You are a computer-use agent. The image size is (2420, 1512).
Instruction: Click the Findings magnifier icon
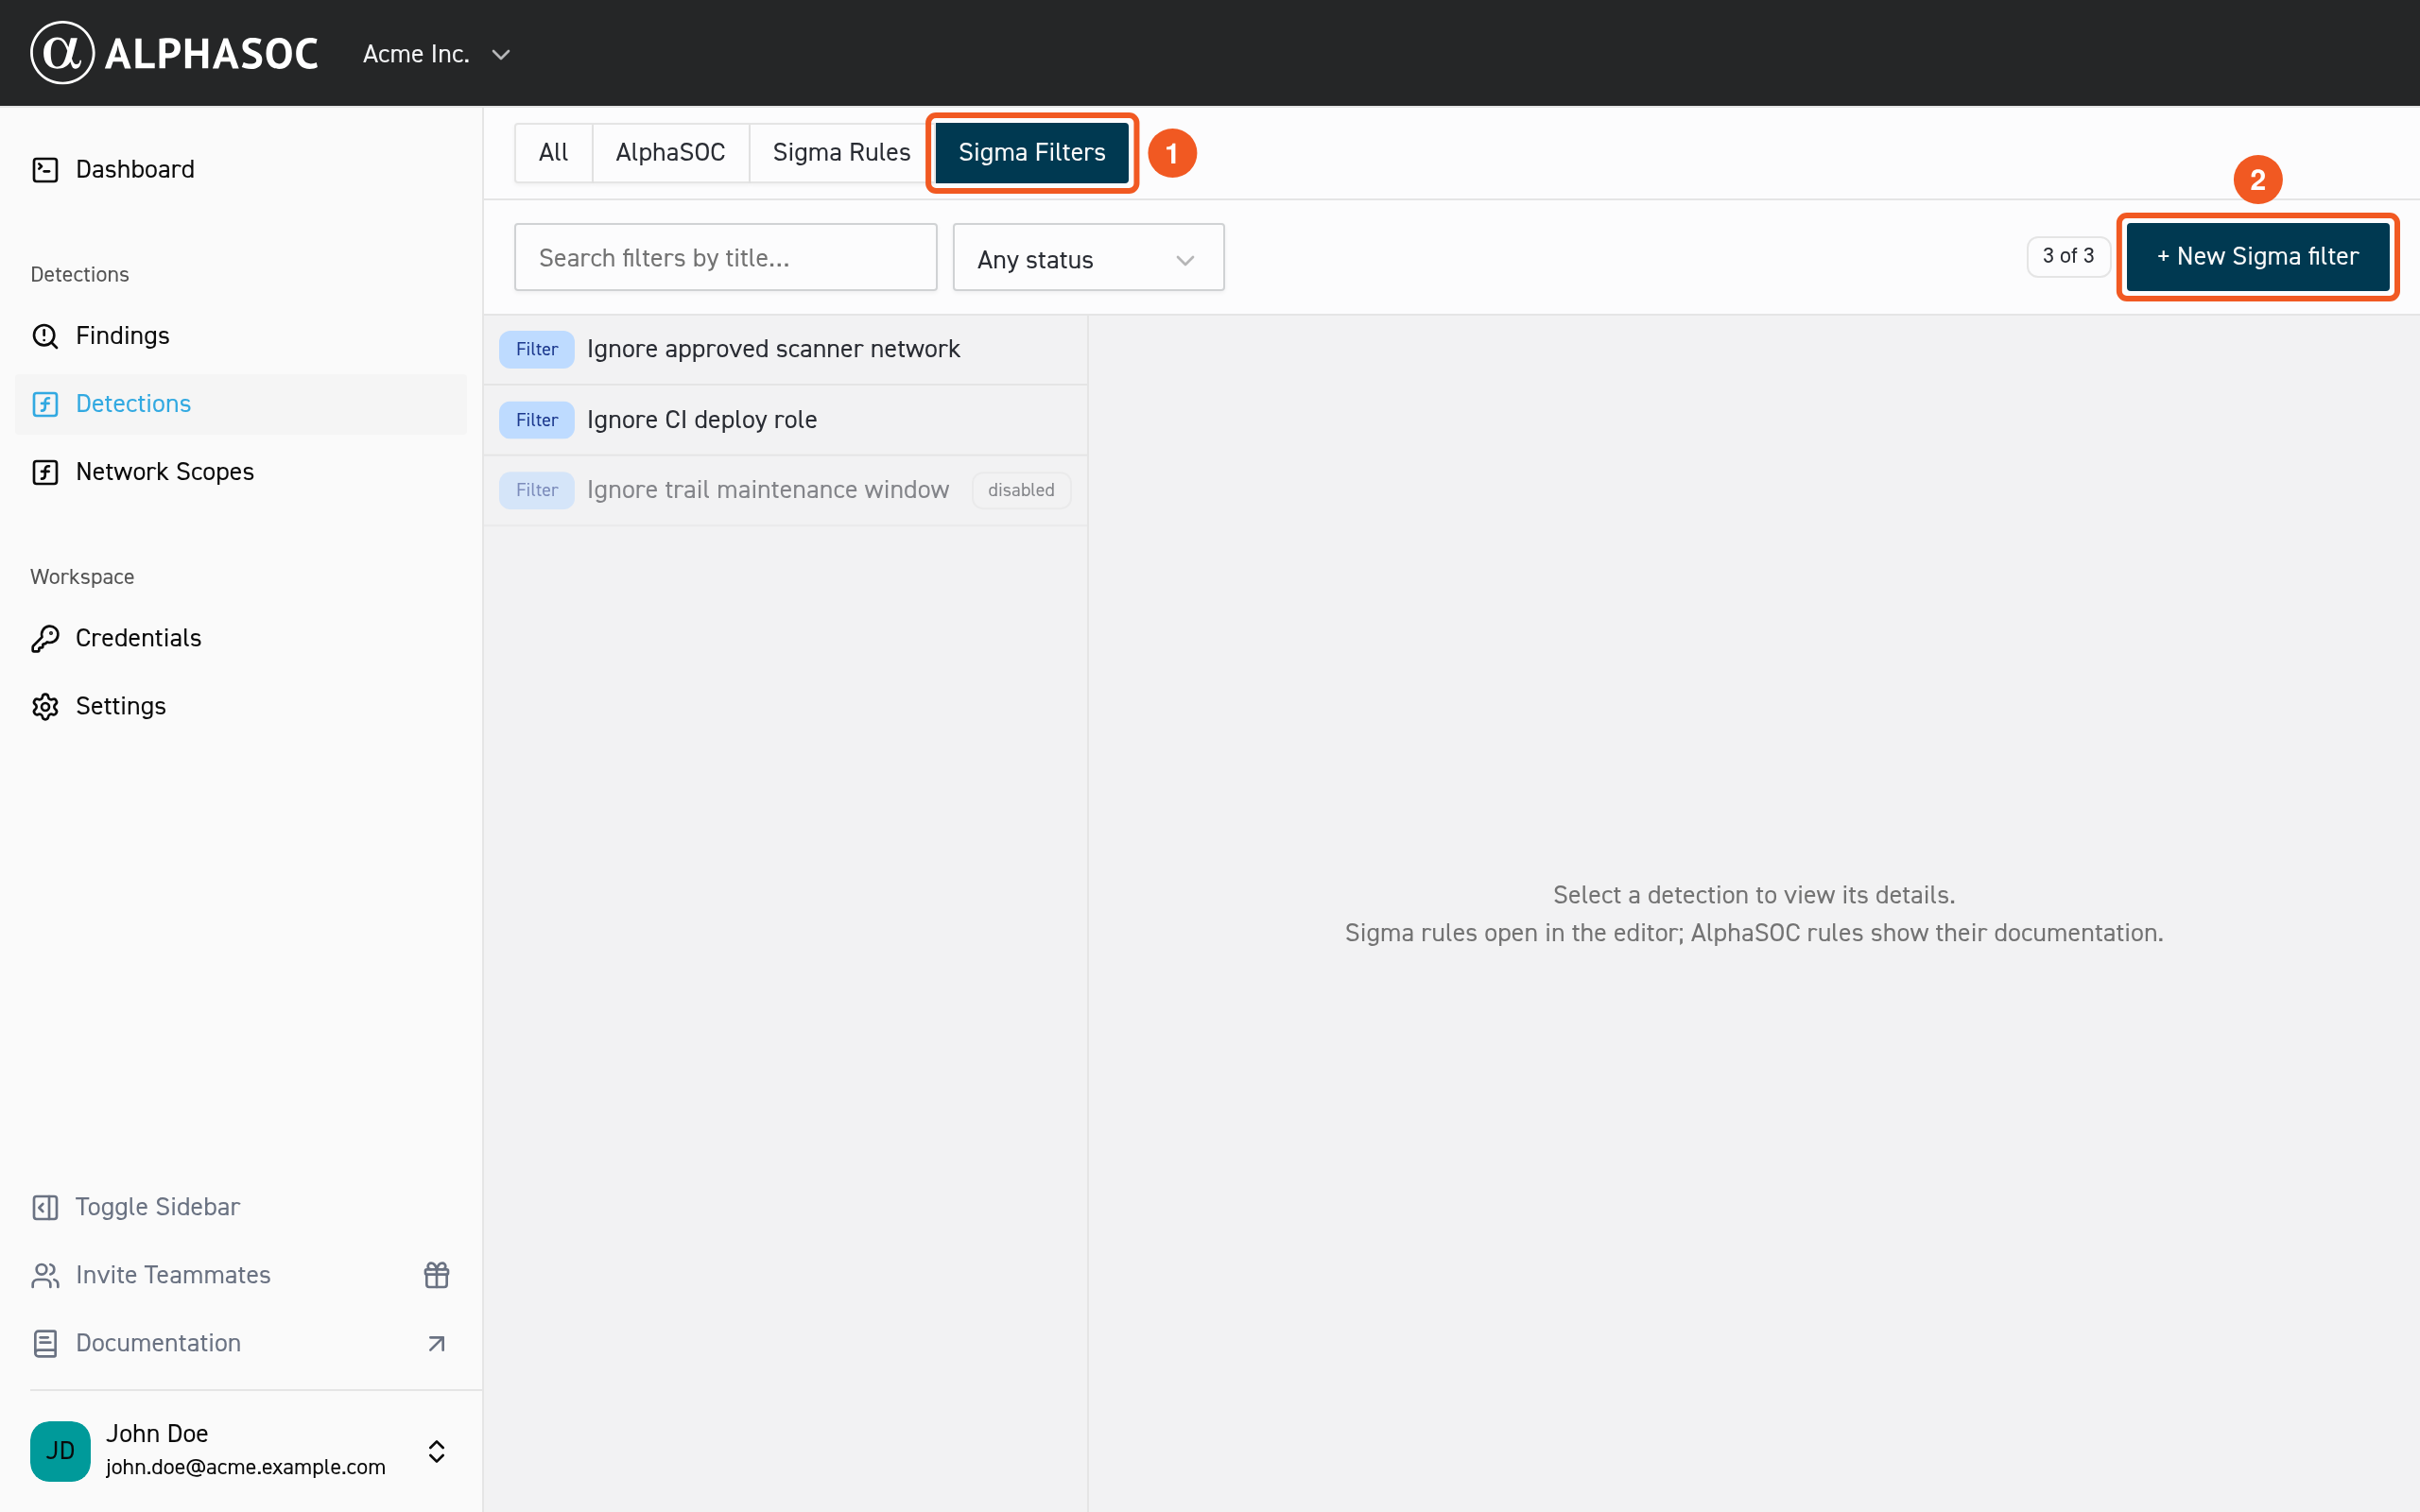click(45, 336)
